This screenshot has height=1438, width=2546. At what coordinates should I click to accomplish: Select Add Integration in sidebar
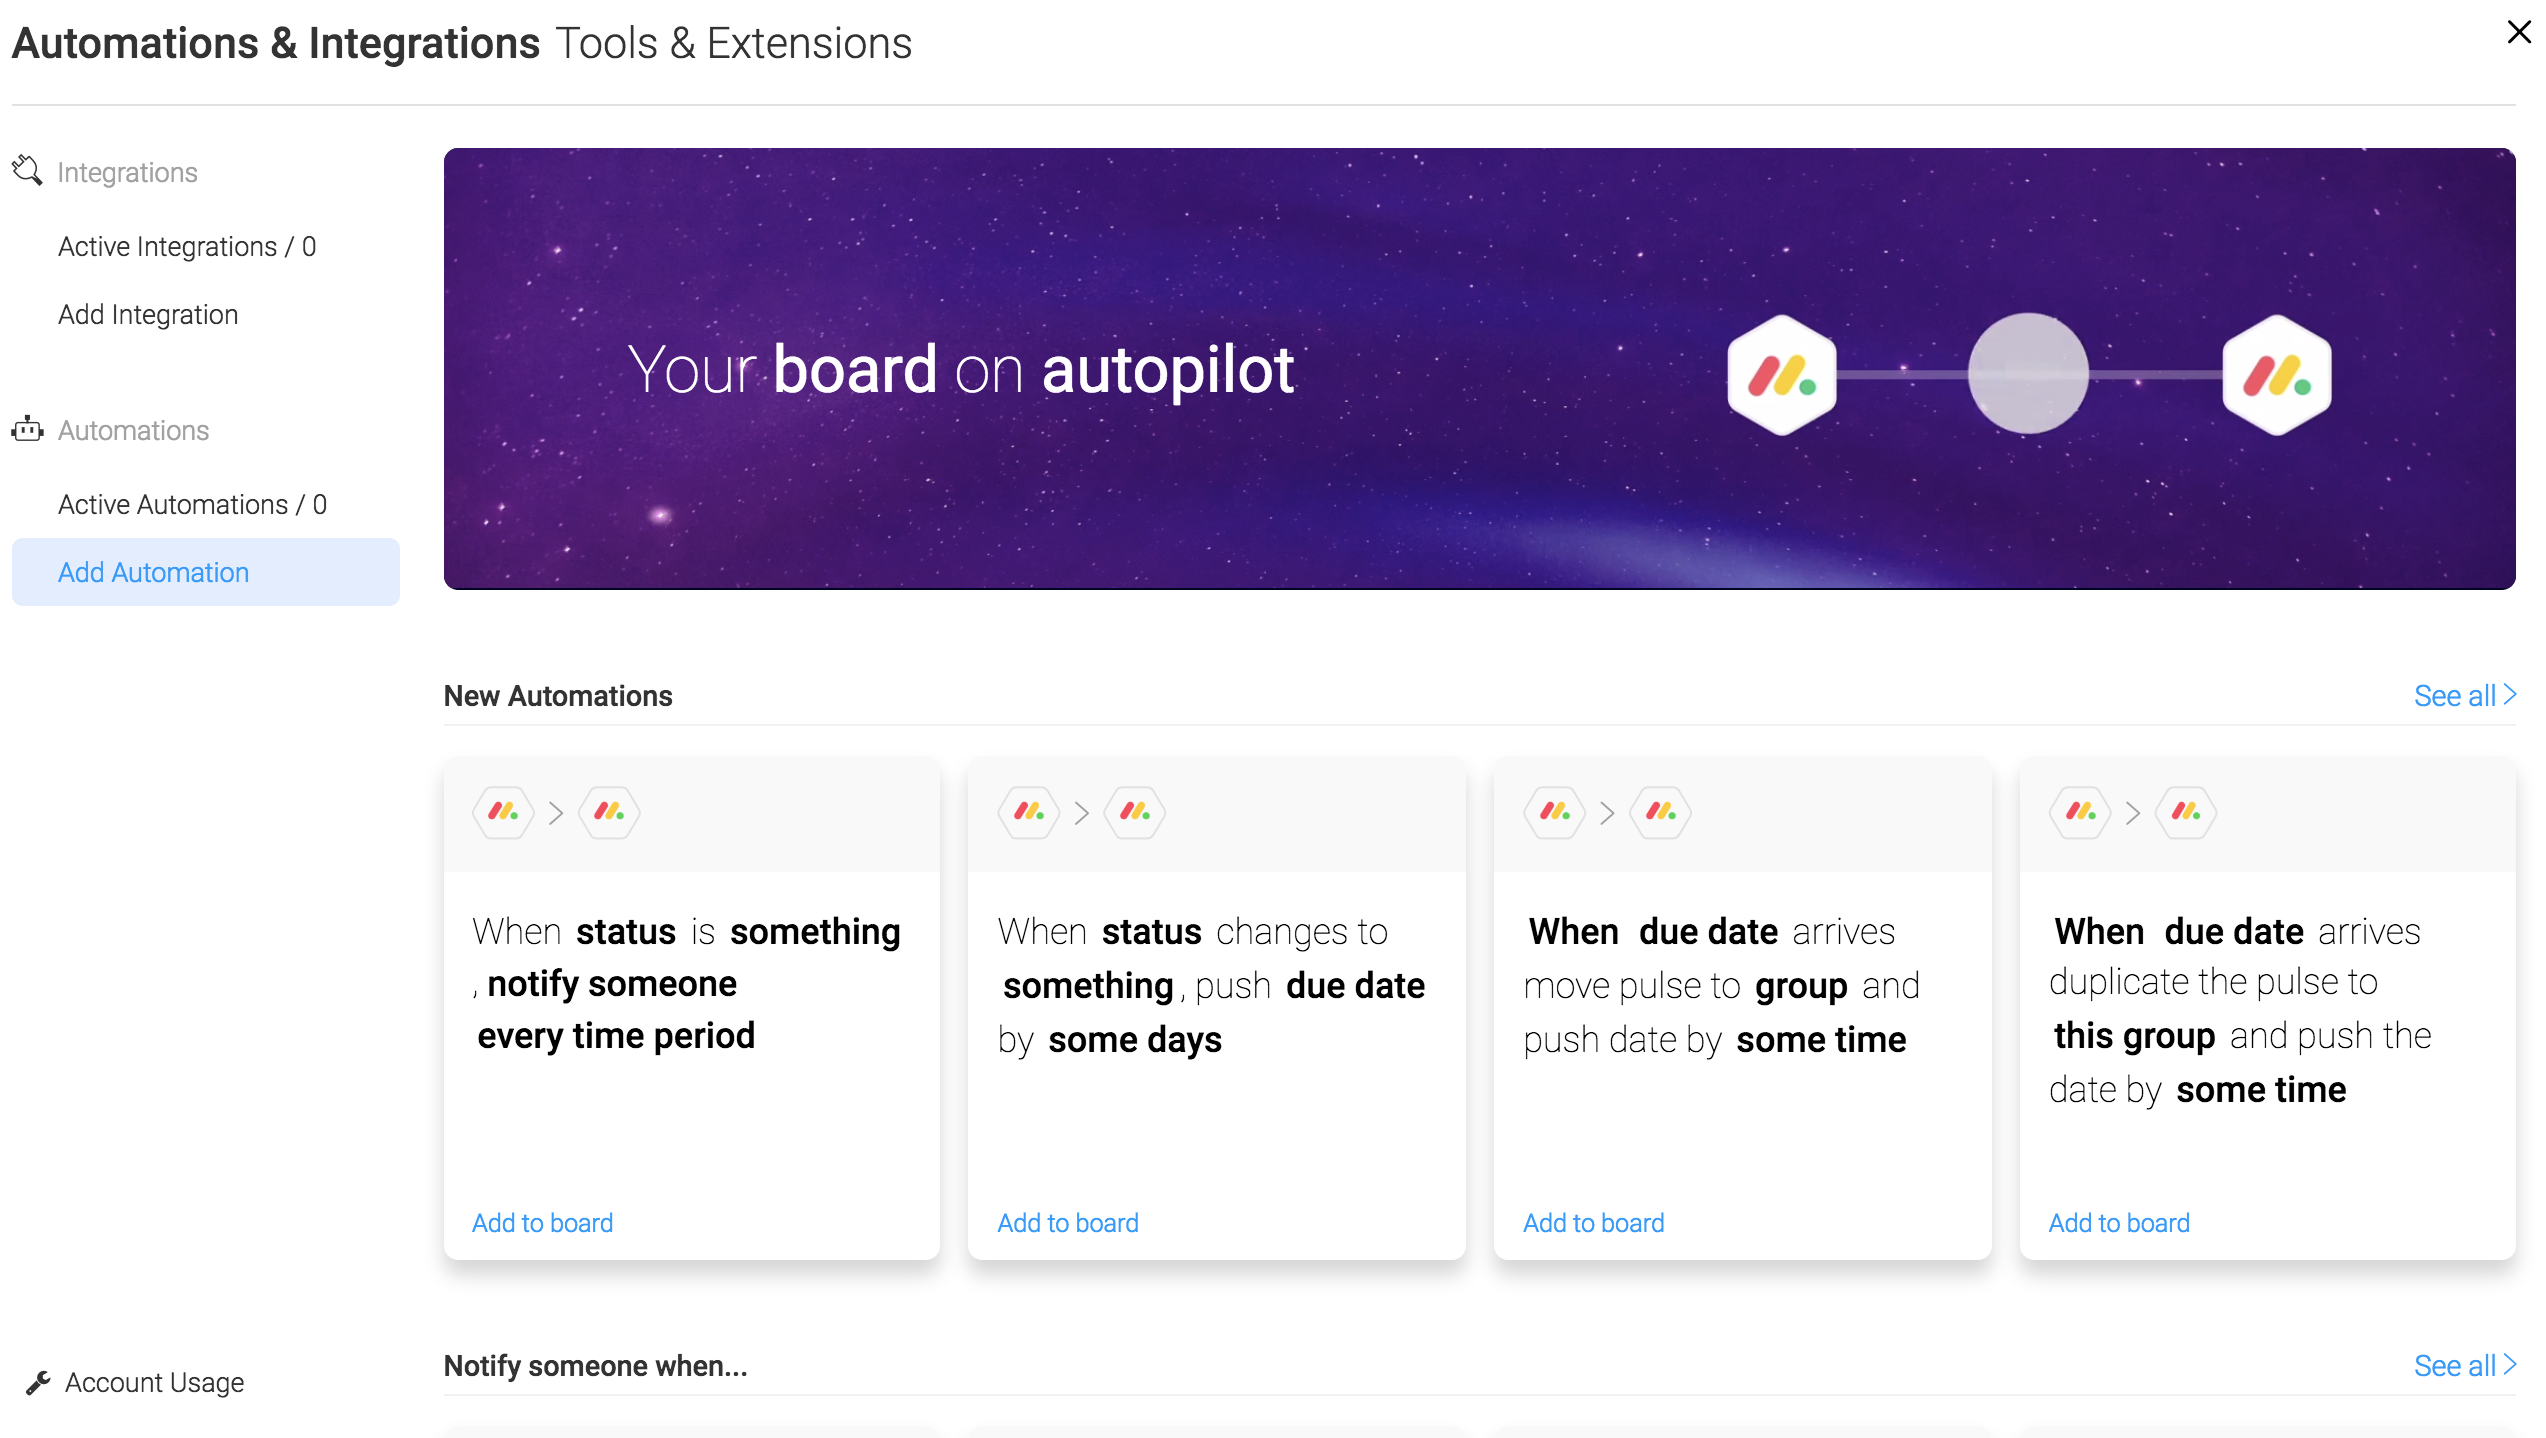(148, 314)
